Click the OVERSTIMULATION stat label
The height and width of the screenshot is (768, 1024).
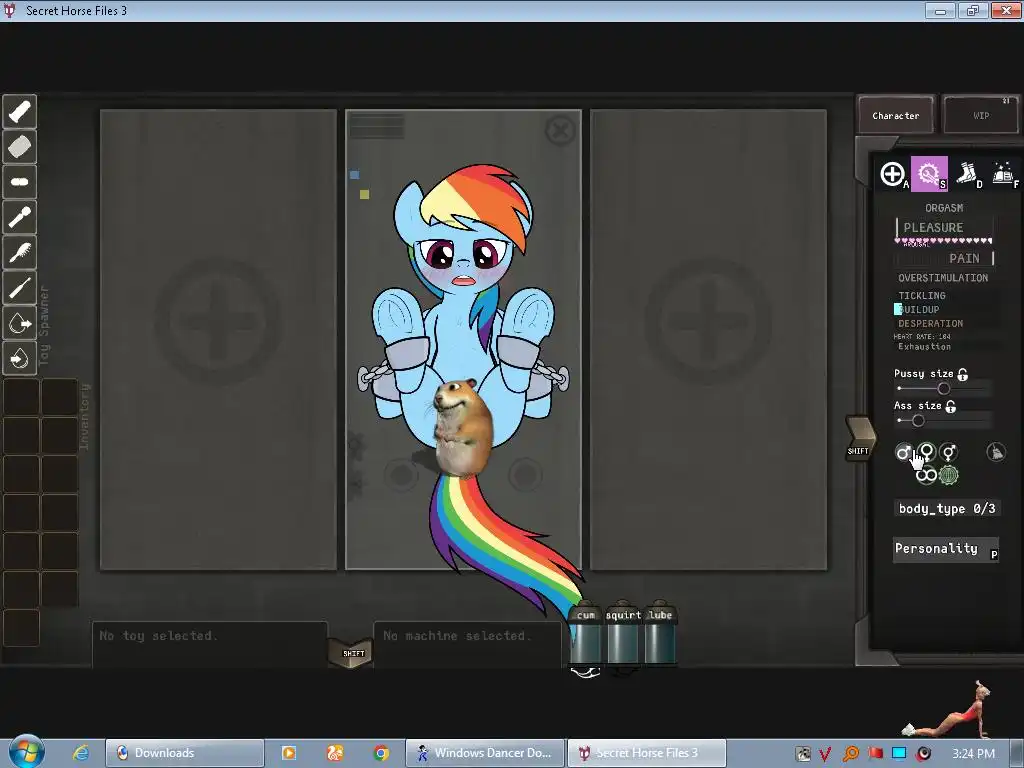pyautogui.click(x=943, y=278)
